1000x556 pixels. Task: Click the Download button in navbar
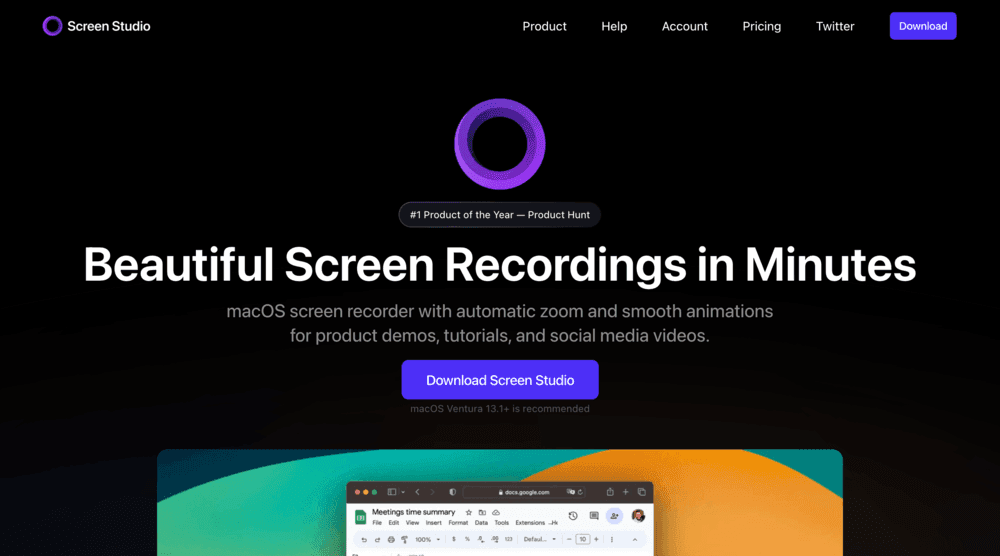point(923,26)
